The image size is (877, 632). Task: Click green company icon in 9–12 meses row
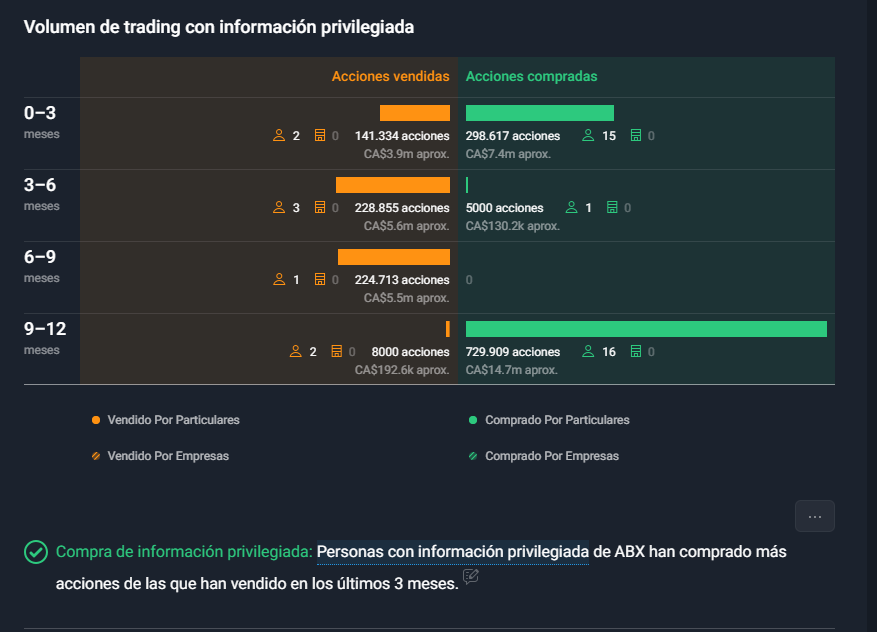(x=636, y=351)
